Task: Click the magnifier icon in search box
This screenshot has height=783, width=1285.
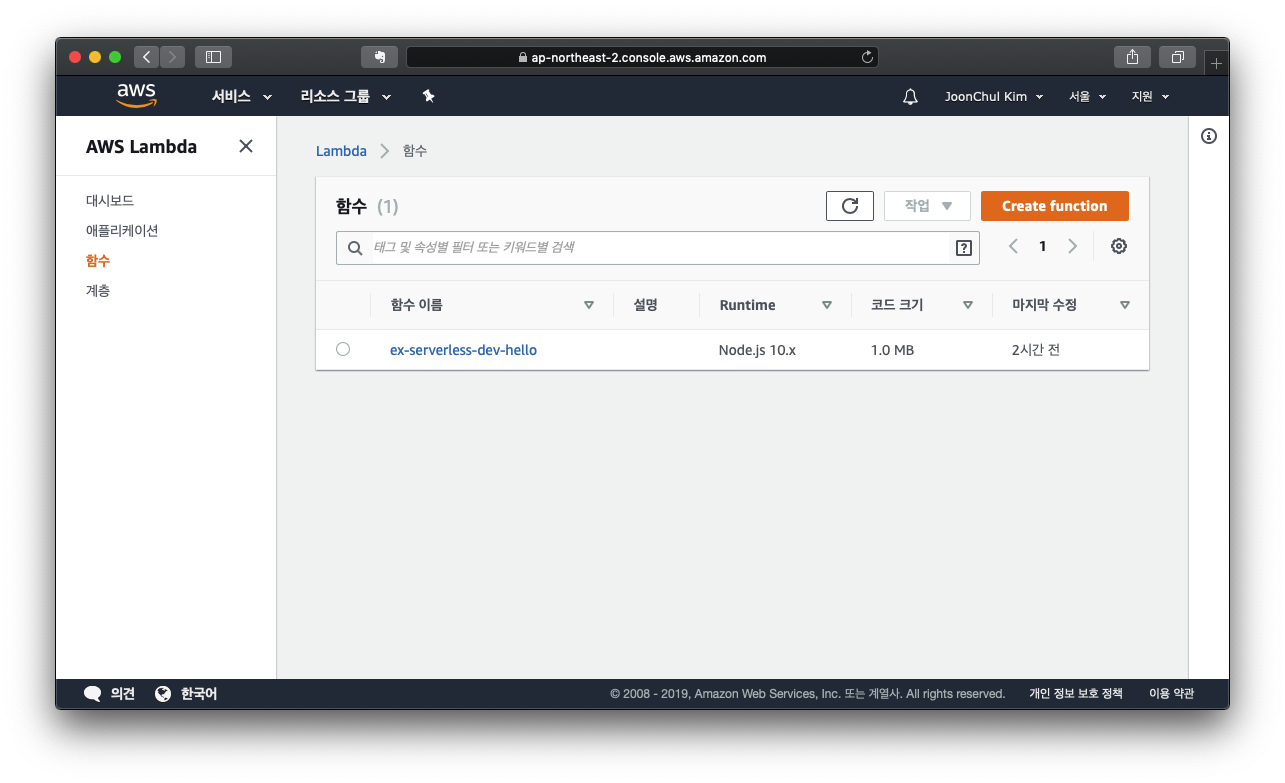Action: [x=355, y=248]
